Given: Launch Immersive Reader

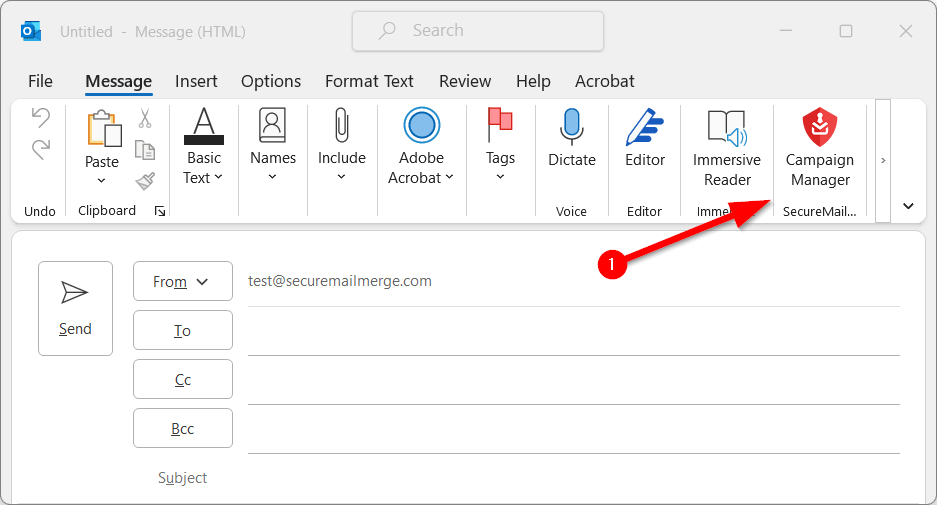Looking at the screenshot, I should (x=727, y=148).
